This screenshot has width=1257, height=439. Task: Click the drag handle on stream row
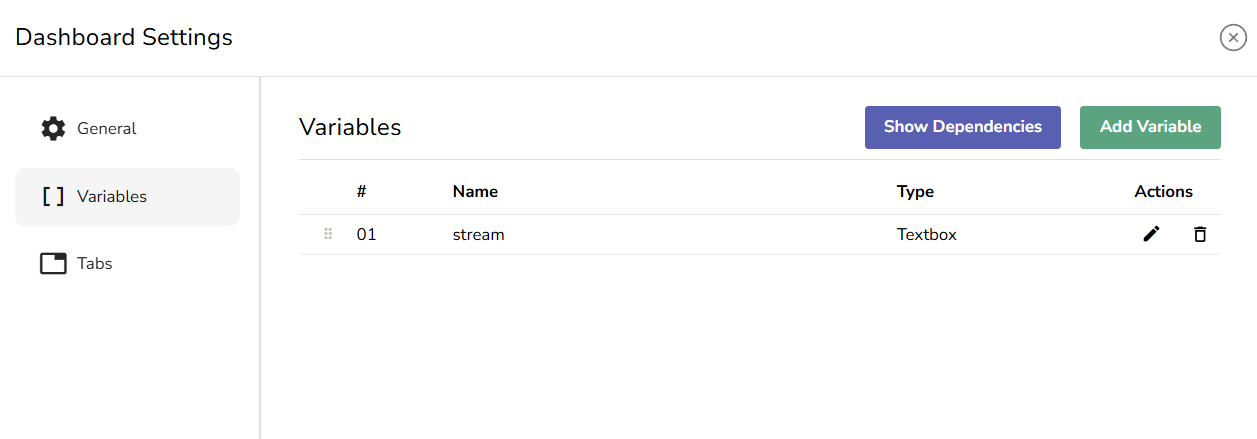(x=328, y=235)
